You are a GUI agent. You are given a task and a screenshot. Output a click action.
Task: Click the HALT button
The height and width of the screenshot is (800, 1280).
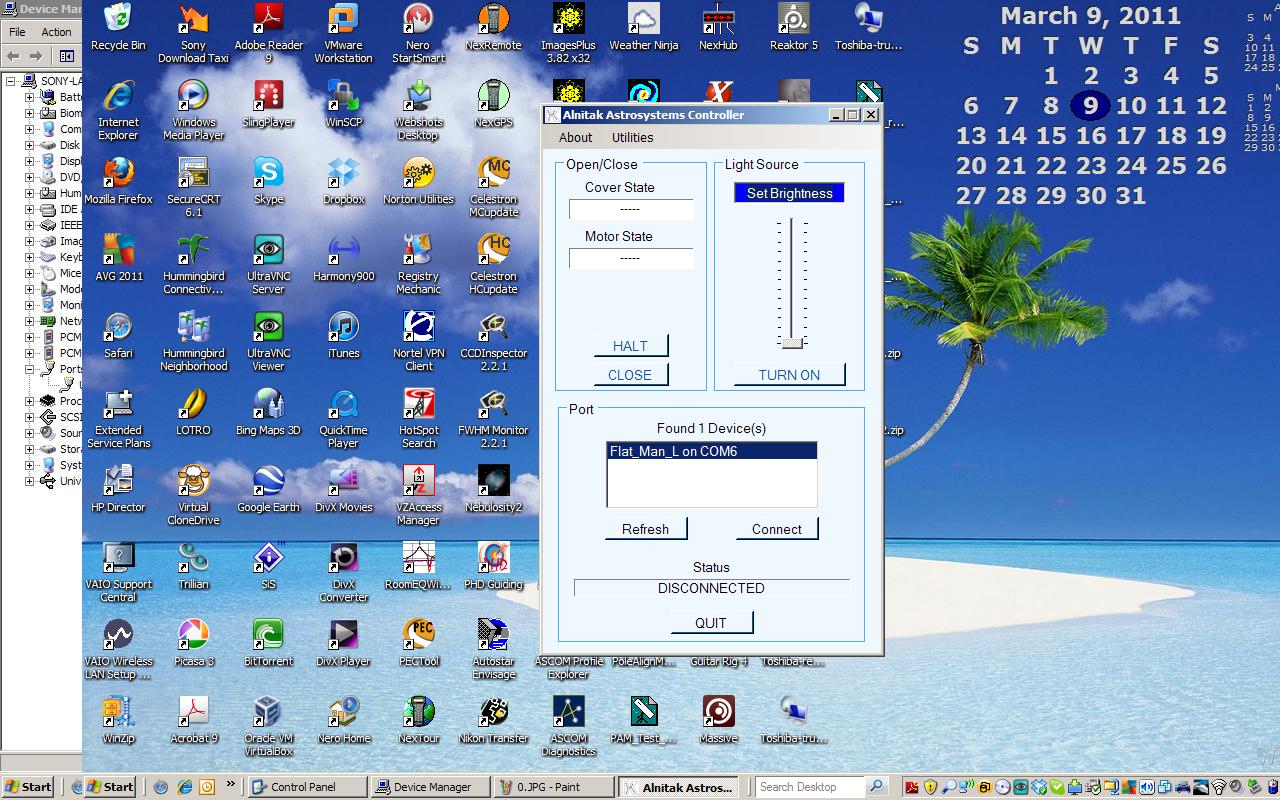pos(630,346)
